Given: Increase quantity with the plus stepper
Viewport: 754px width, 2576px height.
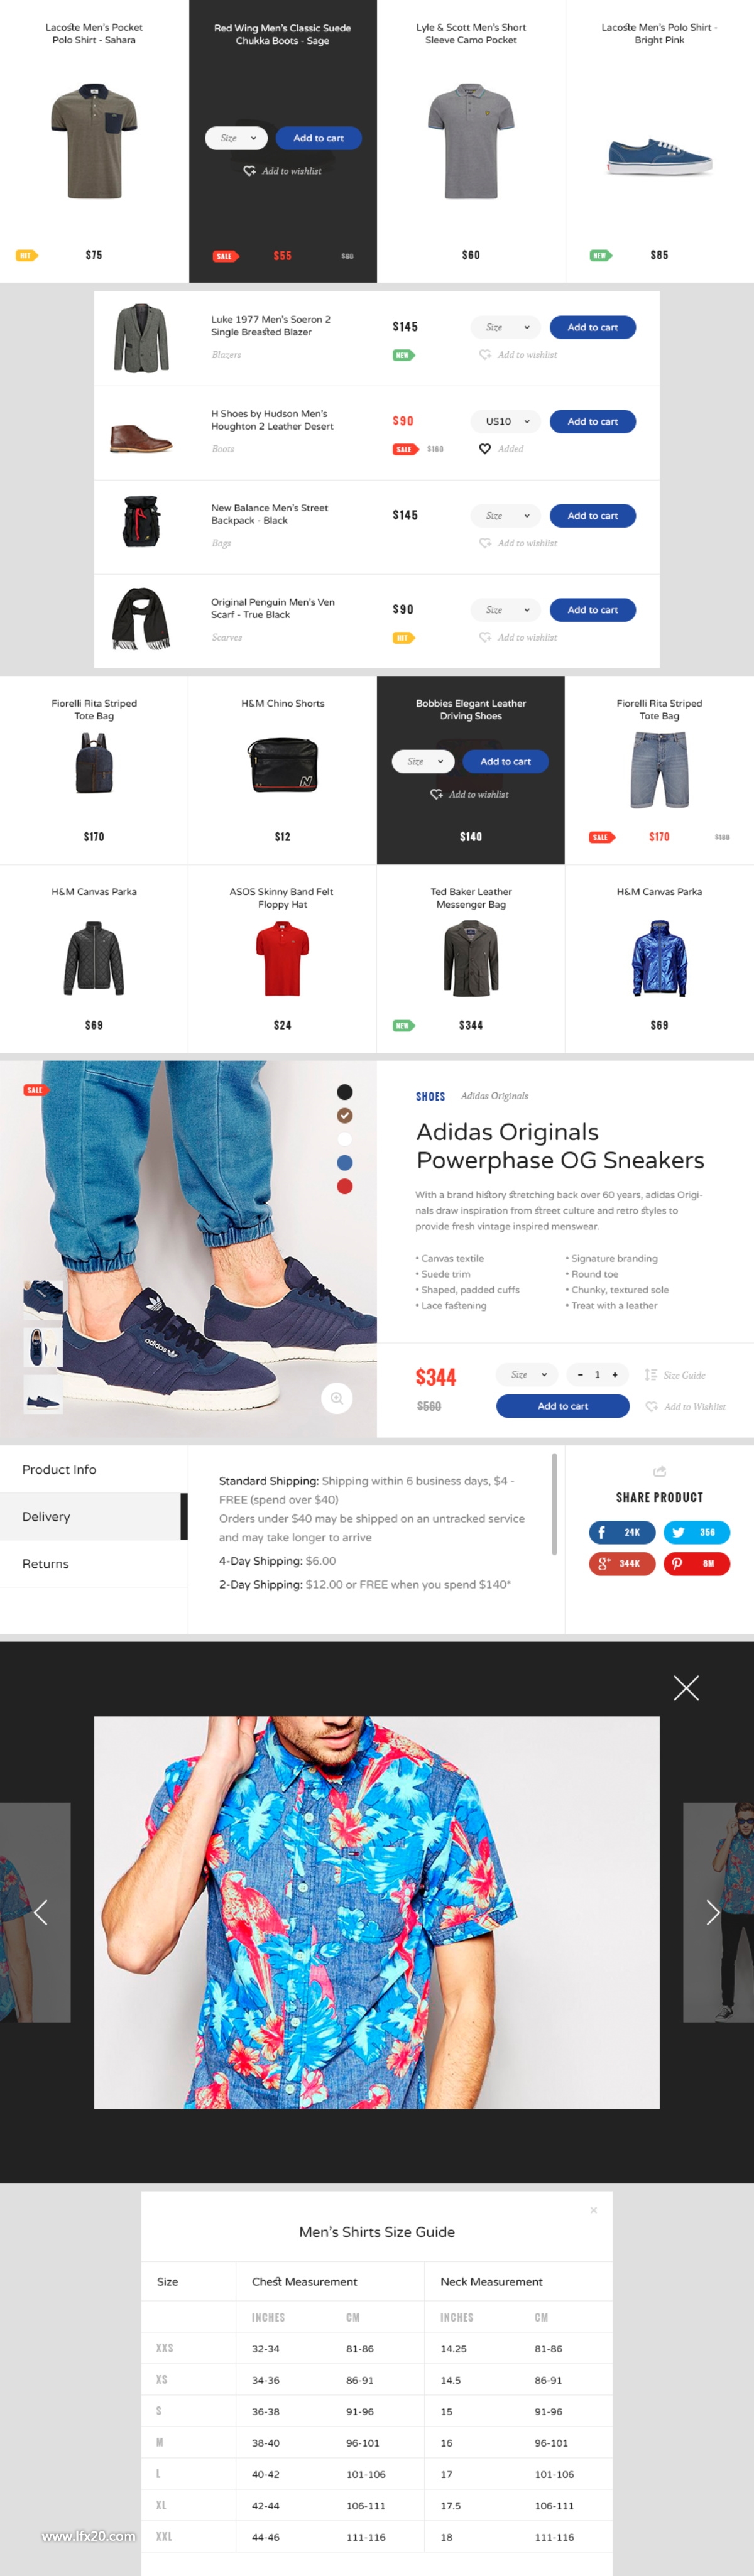Looking at the screenshot, I should click(615, 1375).
